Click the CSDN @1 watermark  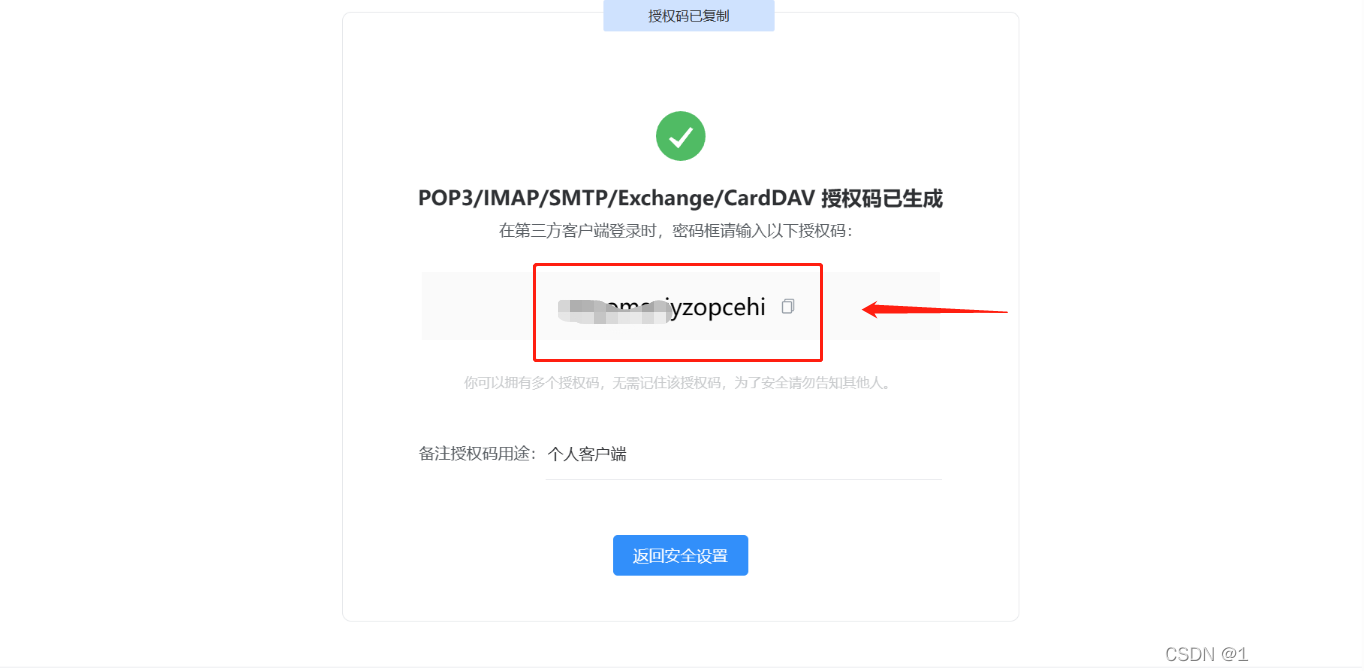[x=1206, y=654]
